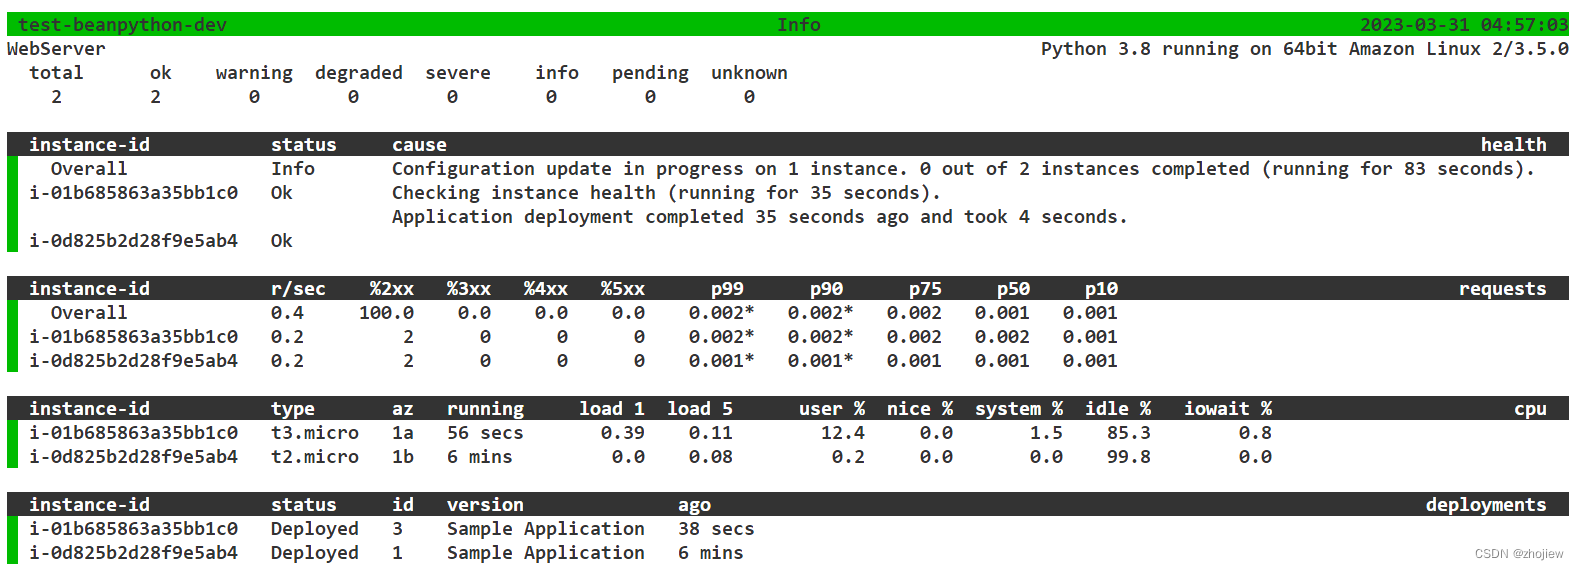Click the p99 column header
Viewport: 1579px width, 570px height.
click(x=727, y=289)
